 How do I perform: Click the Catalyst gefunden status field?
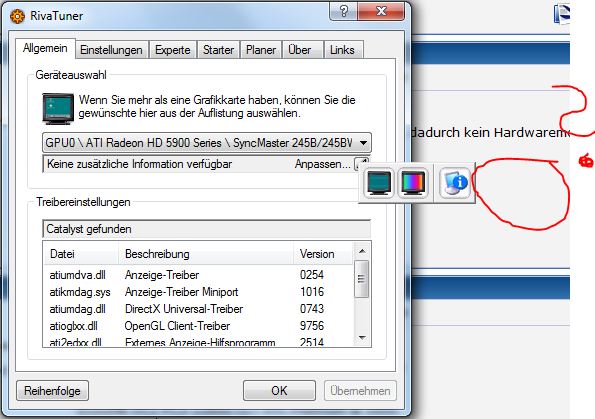click(x=207, y=229)
